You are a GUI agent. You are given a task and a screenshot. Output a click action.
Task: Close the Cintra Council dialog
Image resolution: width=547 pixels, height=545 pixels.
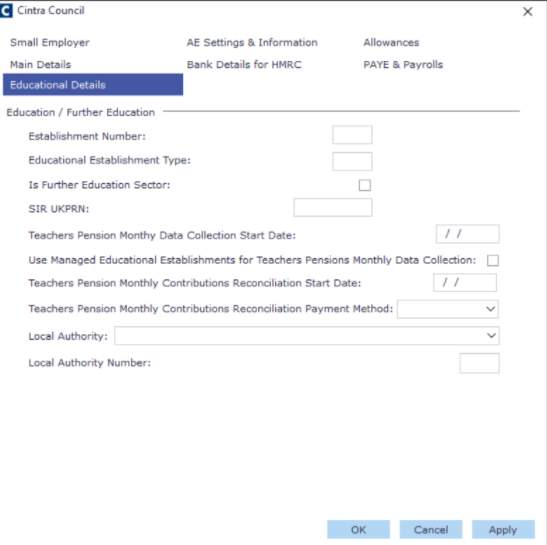click(x=527, y=12)
